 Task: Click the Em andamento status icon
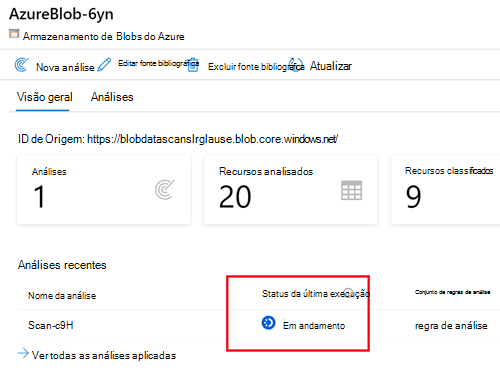268,323
